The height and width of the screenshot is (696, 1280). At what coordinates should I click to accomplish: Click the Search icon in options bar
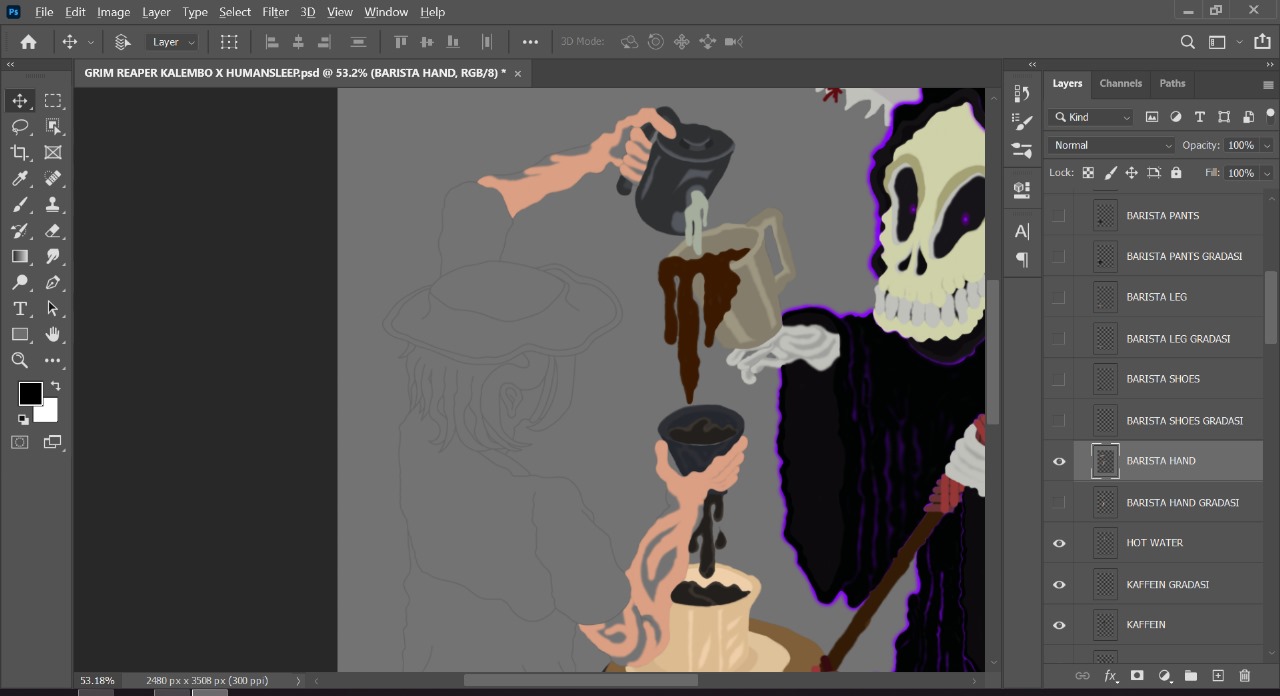[1187, 42]
